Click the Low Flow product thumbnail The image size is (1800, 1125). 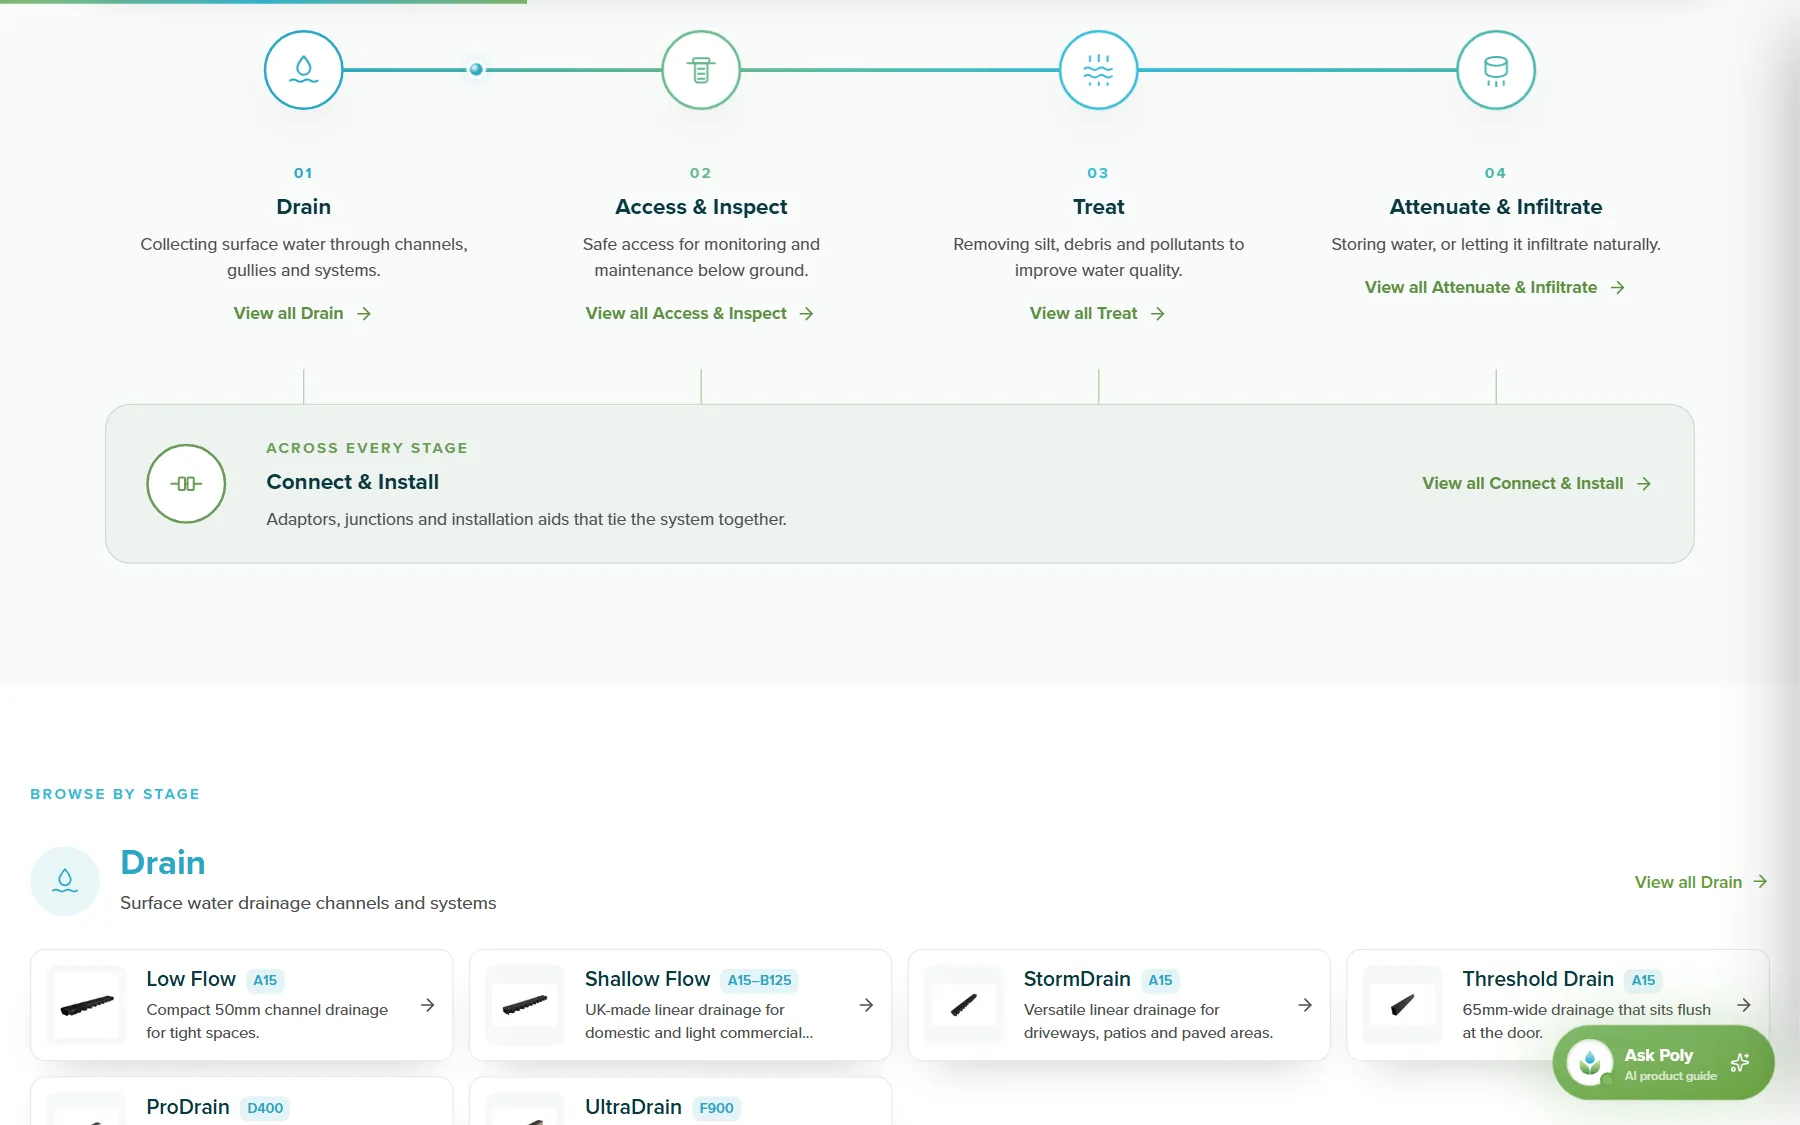tap(87, 1005)
